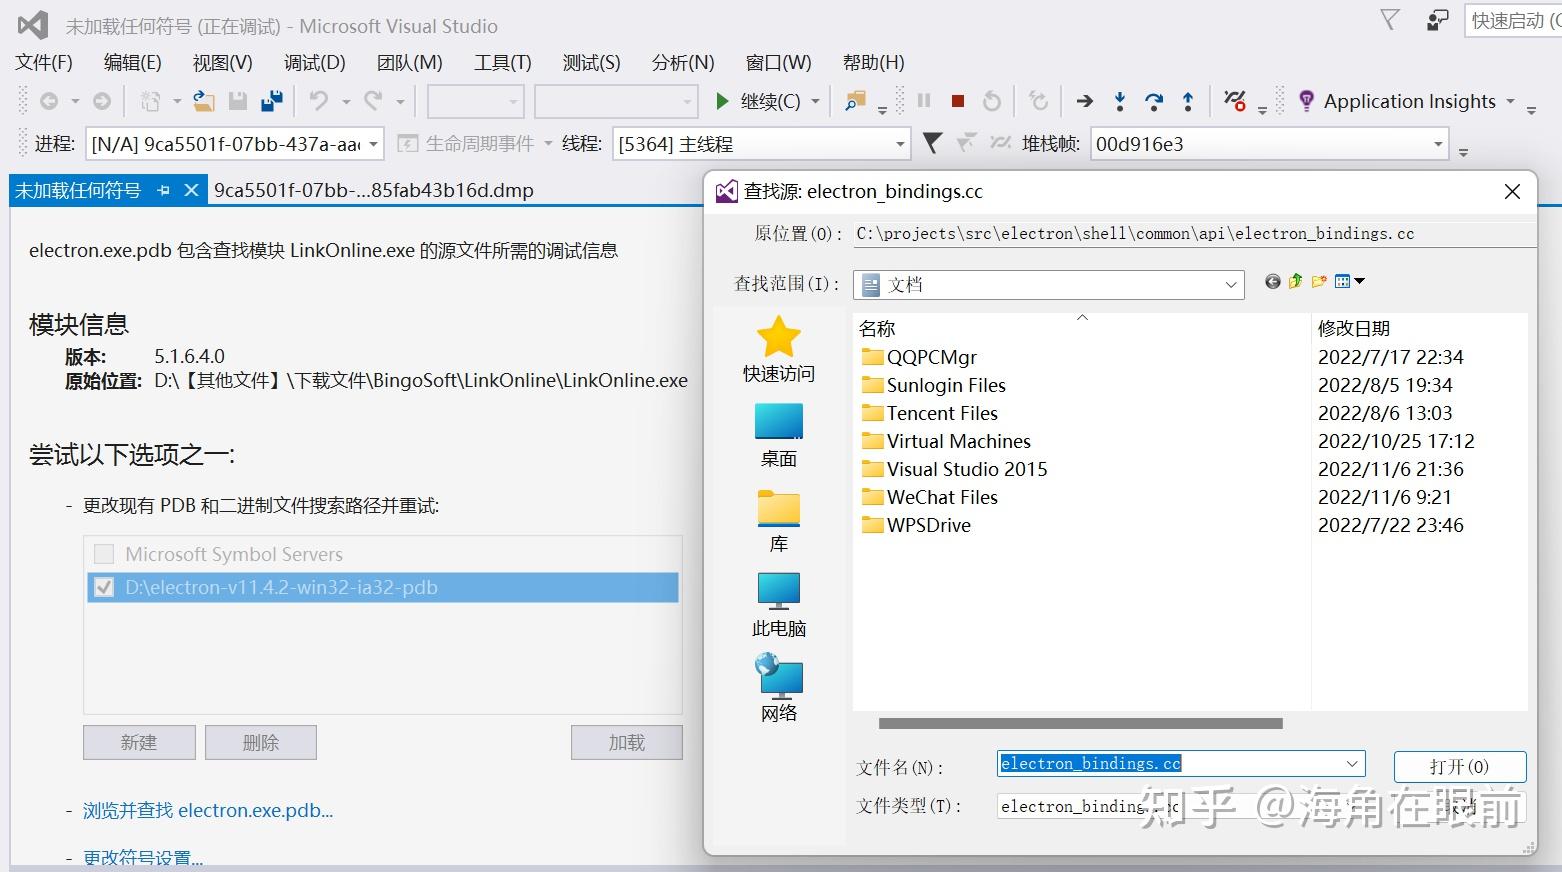
Task: Open Application Insights via the lightbulb icon
Action: coord(1306,100)
